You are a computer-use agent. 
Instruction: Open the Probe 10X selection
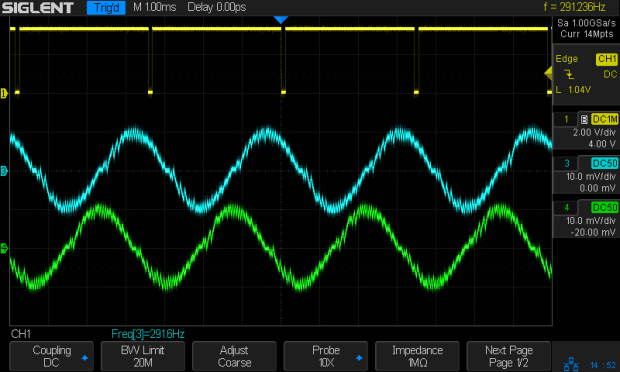click(x=326, y=356)
